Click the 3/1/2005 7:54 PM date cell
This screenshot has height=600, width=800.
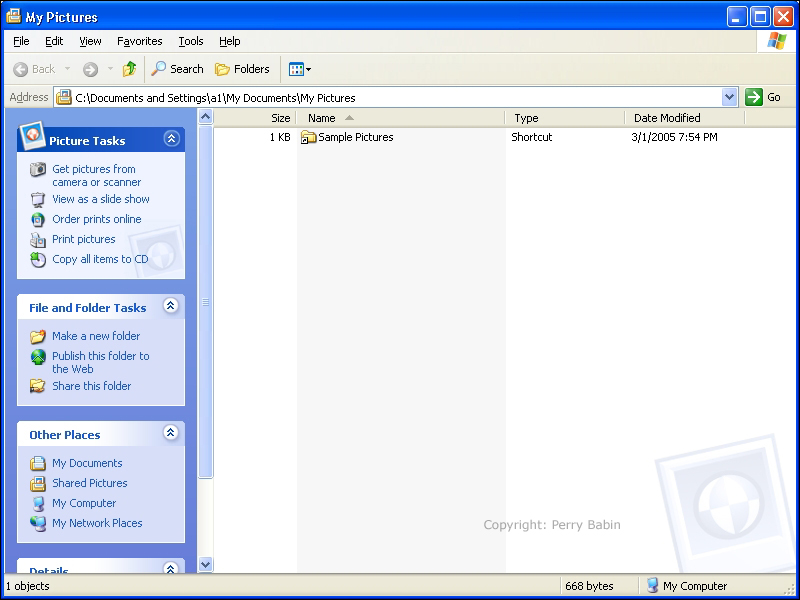[674, 137]
